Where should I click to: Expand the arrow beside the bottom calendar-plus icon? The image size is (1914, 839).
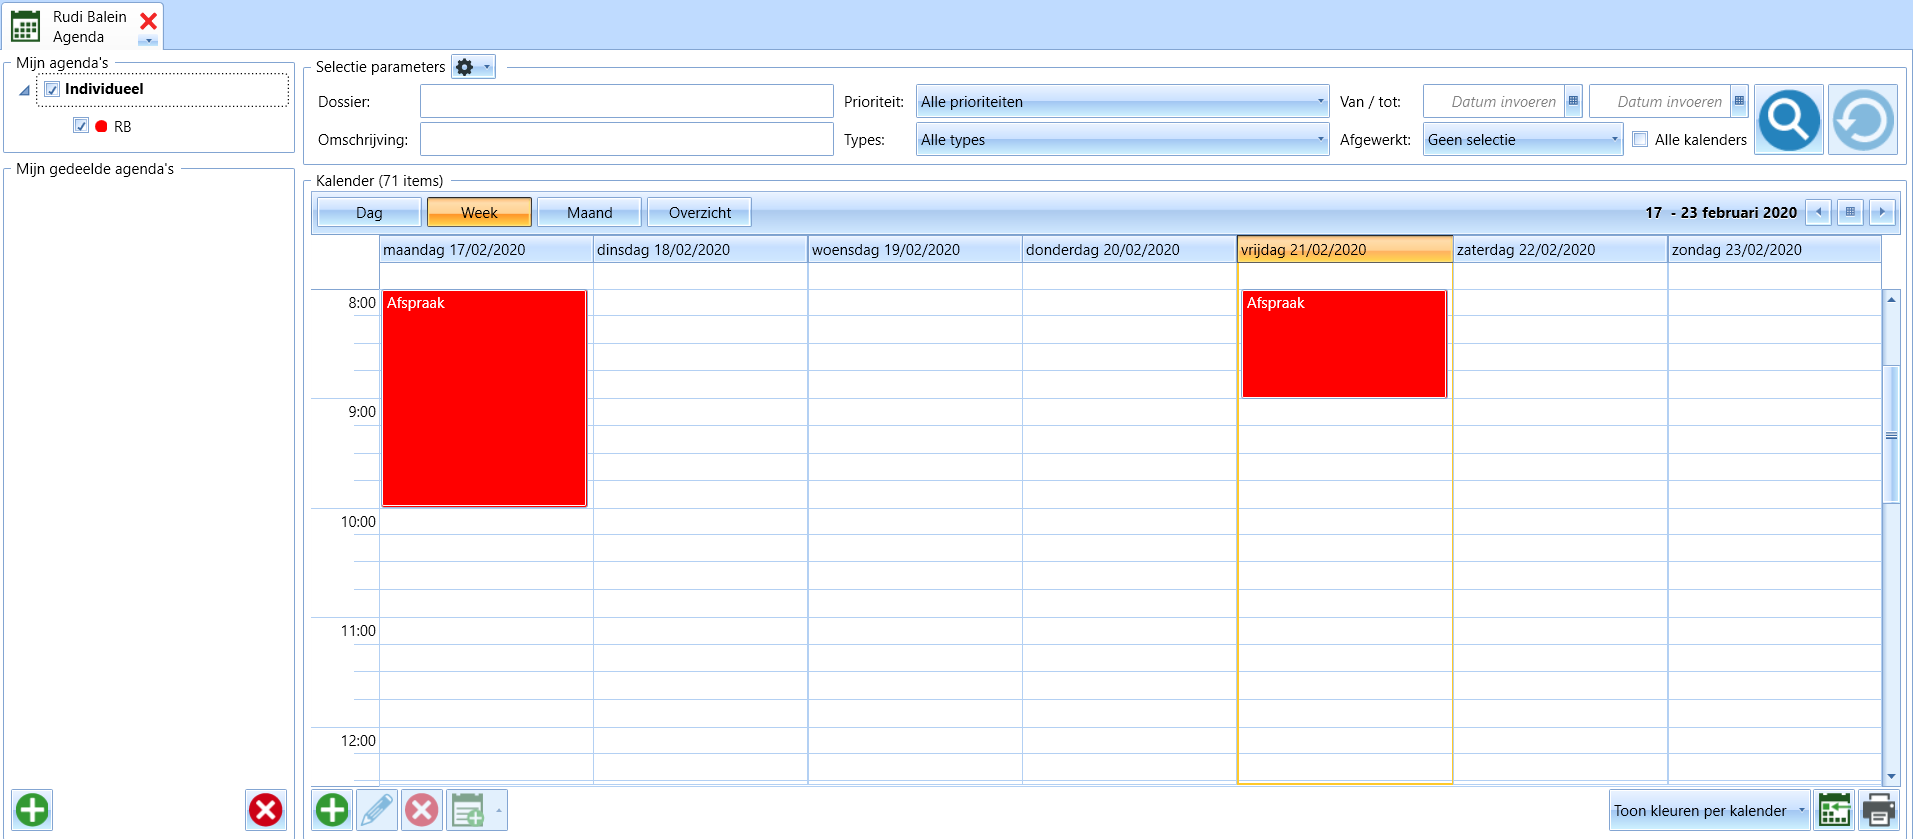tap(498, 810)
